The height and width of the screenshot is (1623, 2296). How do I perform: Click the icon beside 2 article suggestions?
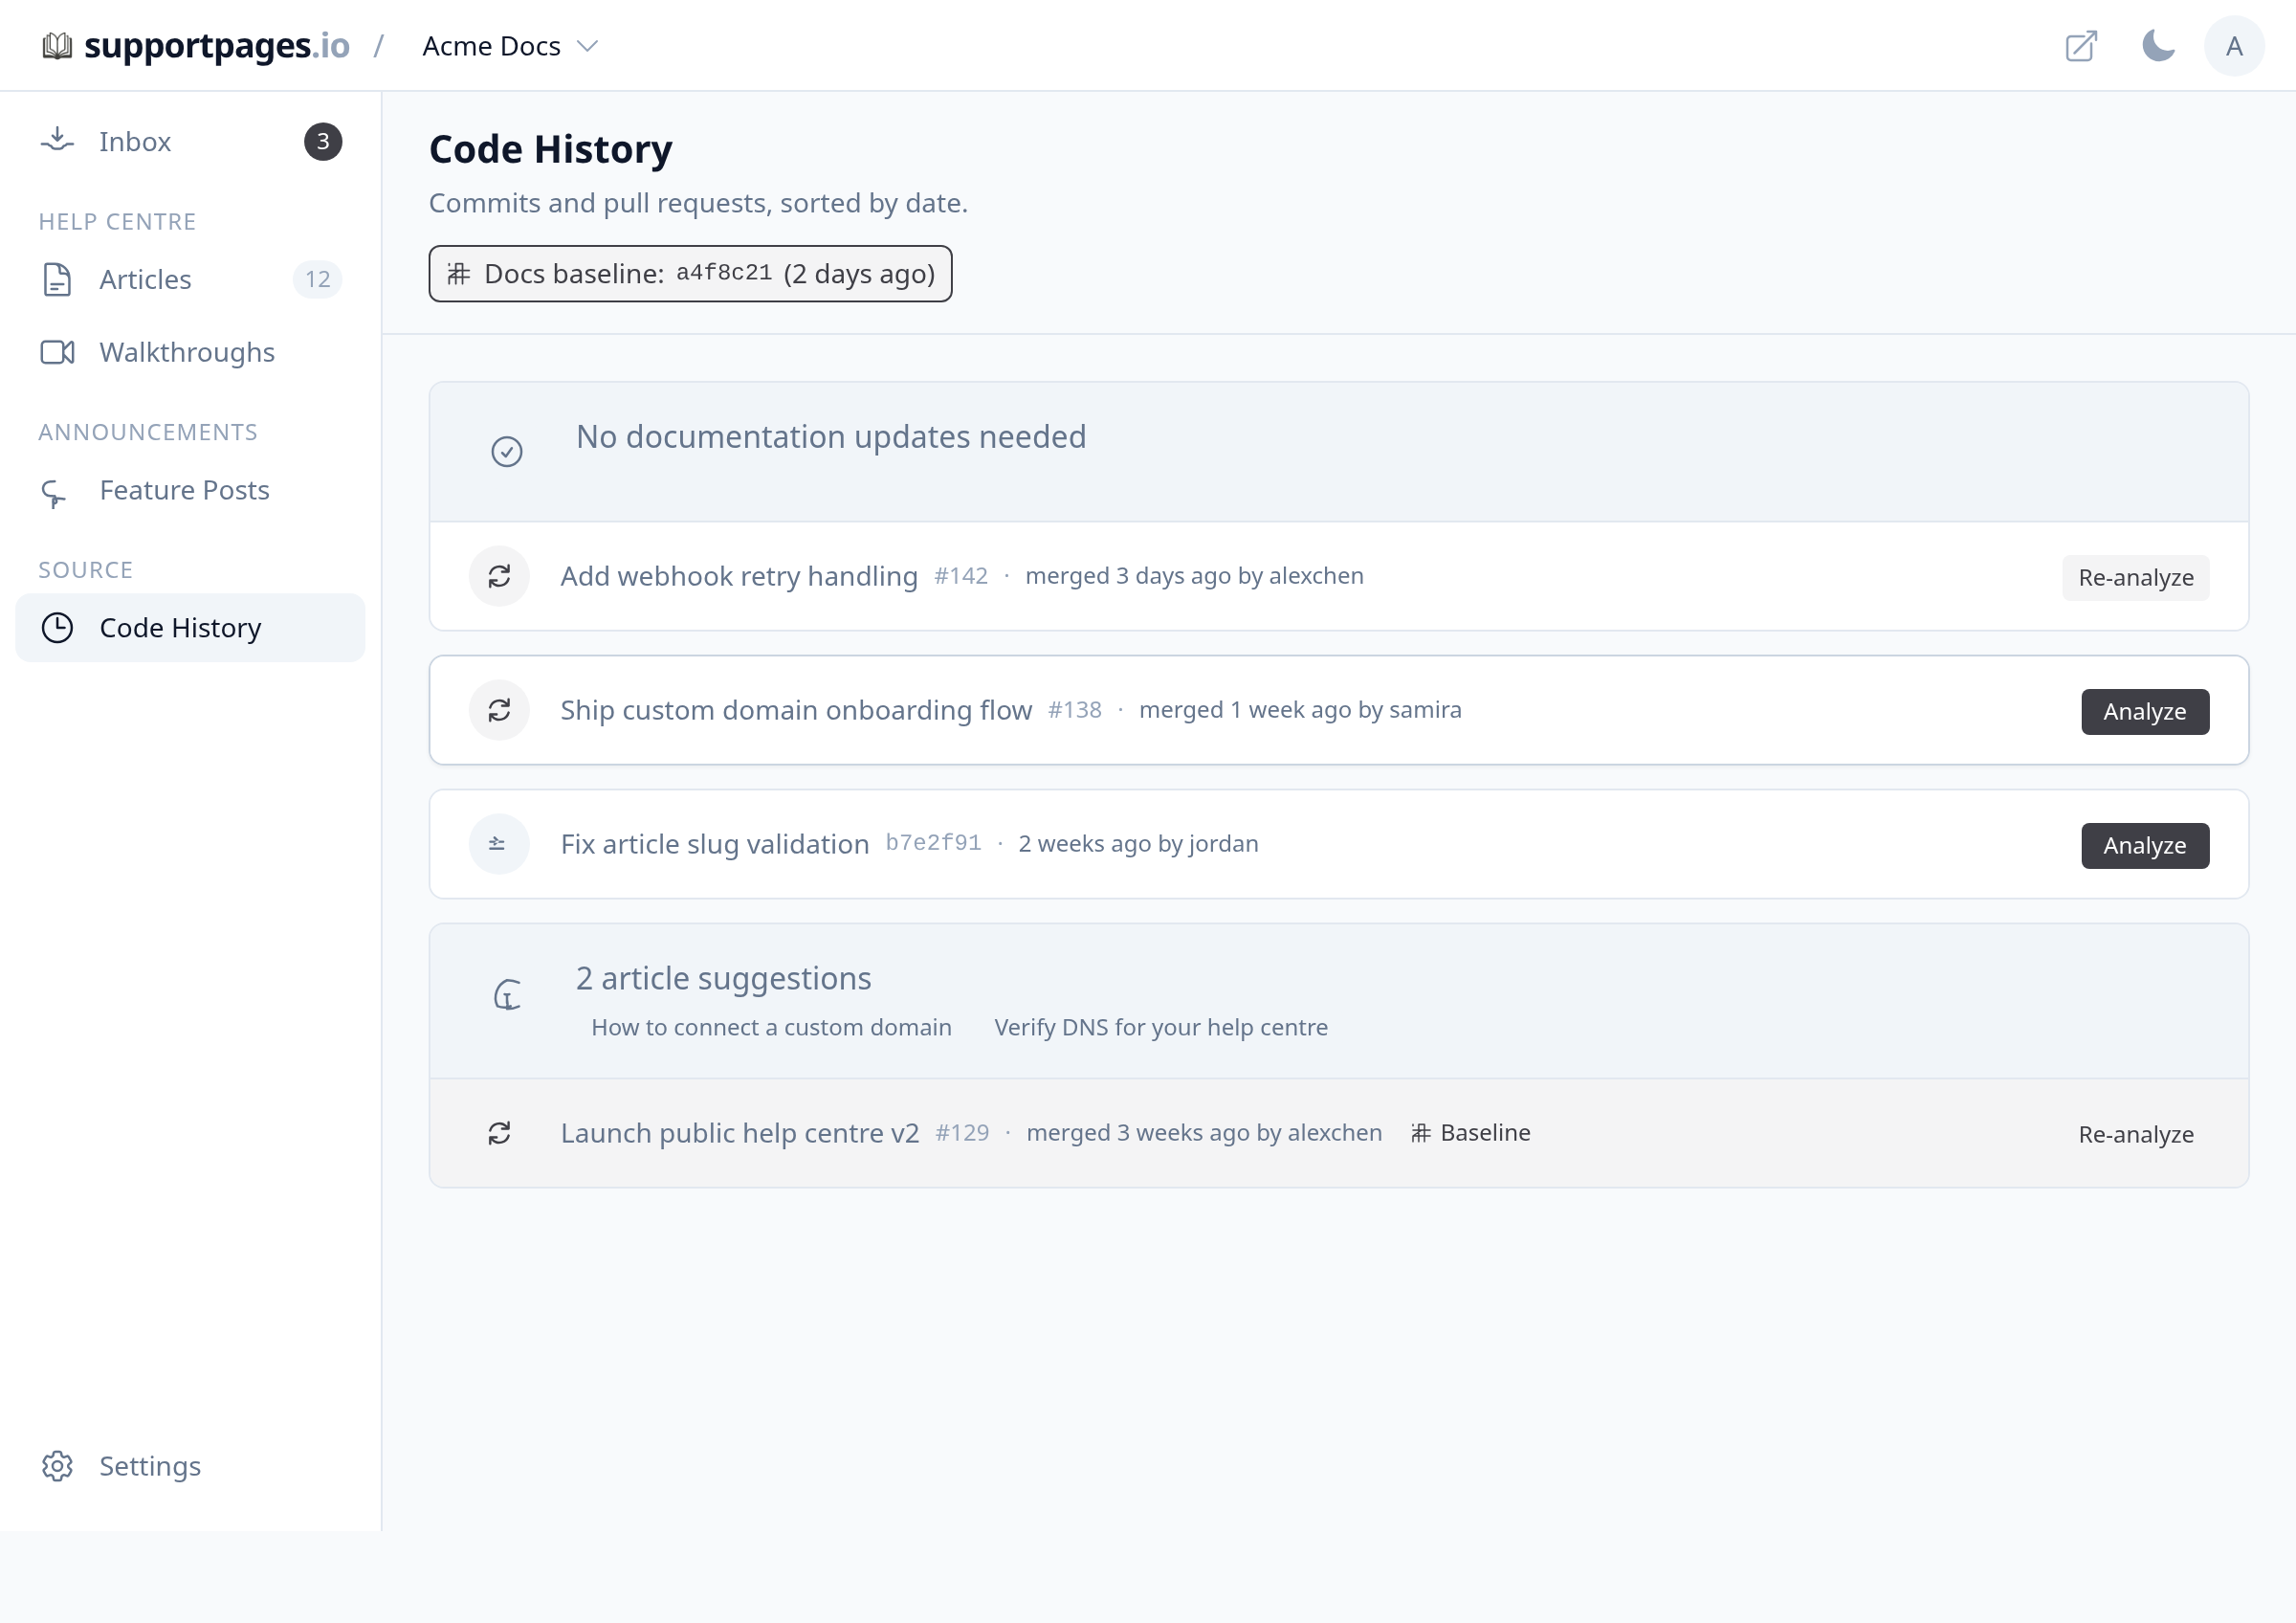point(507,994)
